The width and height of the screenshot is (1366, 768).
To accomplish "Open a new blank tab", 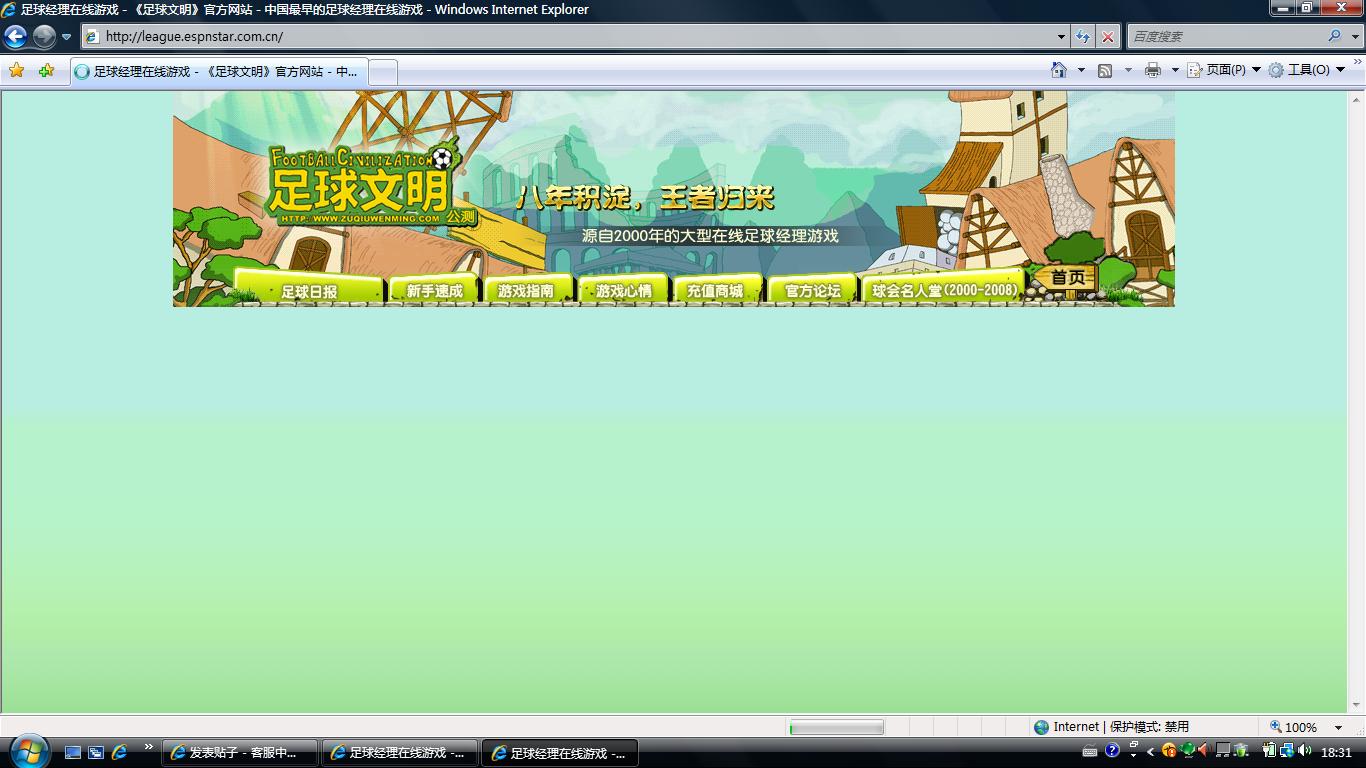I will pyautogui.click(x=383, y=72).
